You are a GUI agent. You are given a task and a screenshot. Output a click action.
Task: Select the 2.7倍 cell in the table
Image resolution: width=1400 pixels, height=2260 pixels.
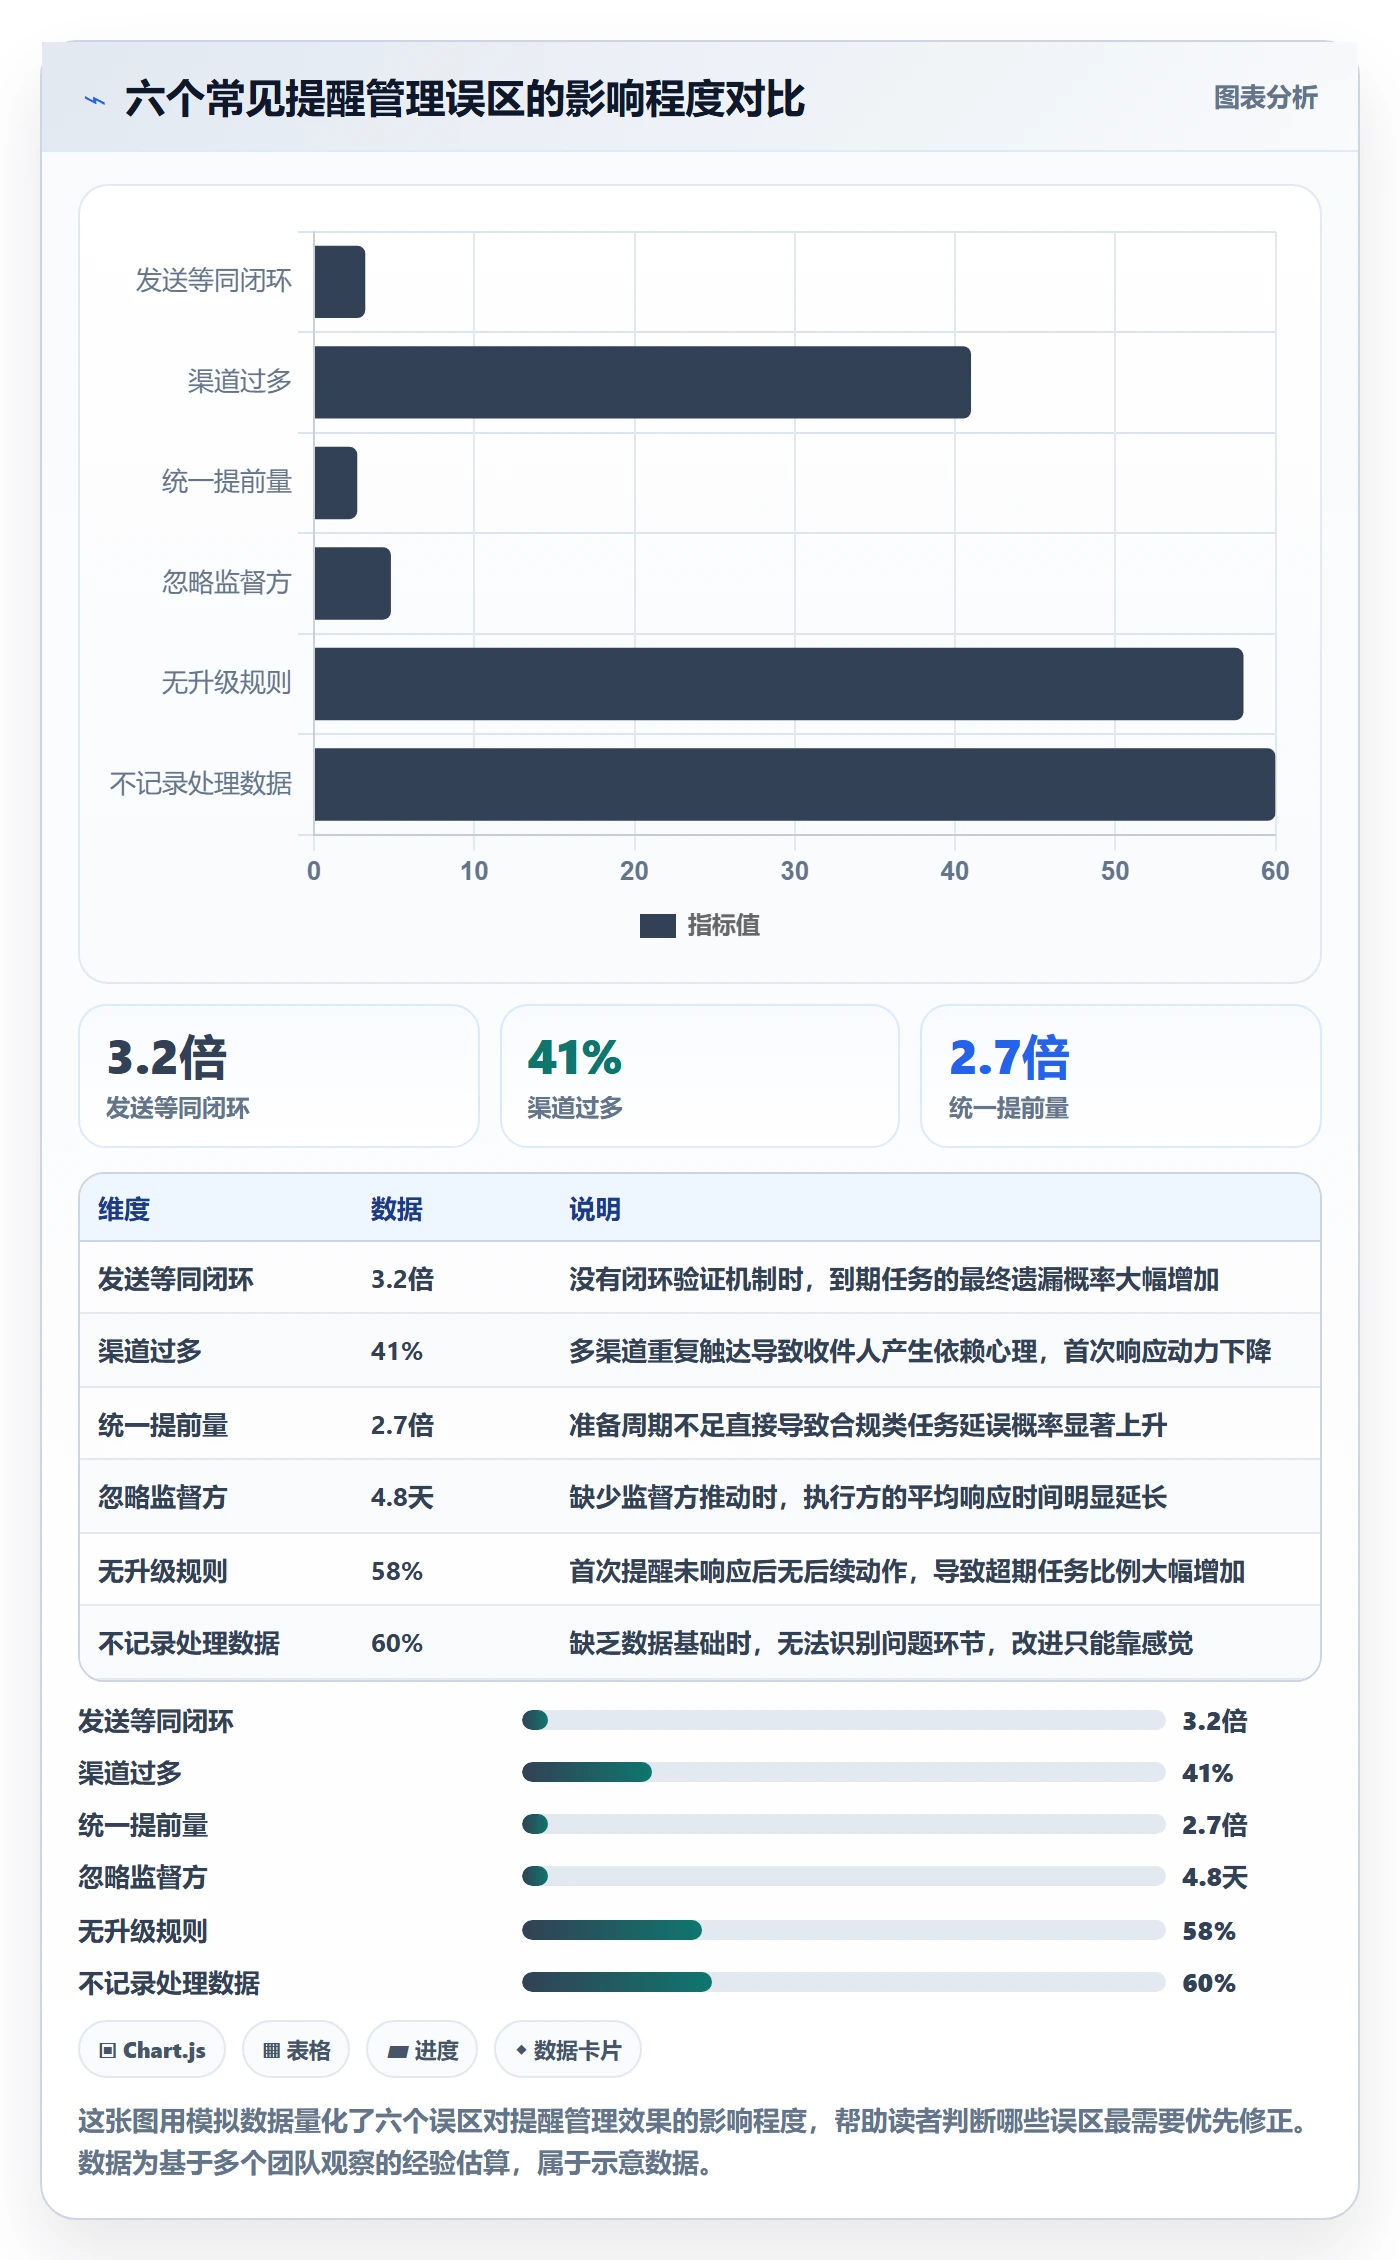tap(402, 1425)
